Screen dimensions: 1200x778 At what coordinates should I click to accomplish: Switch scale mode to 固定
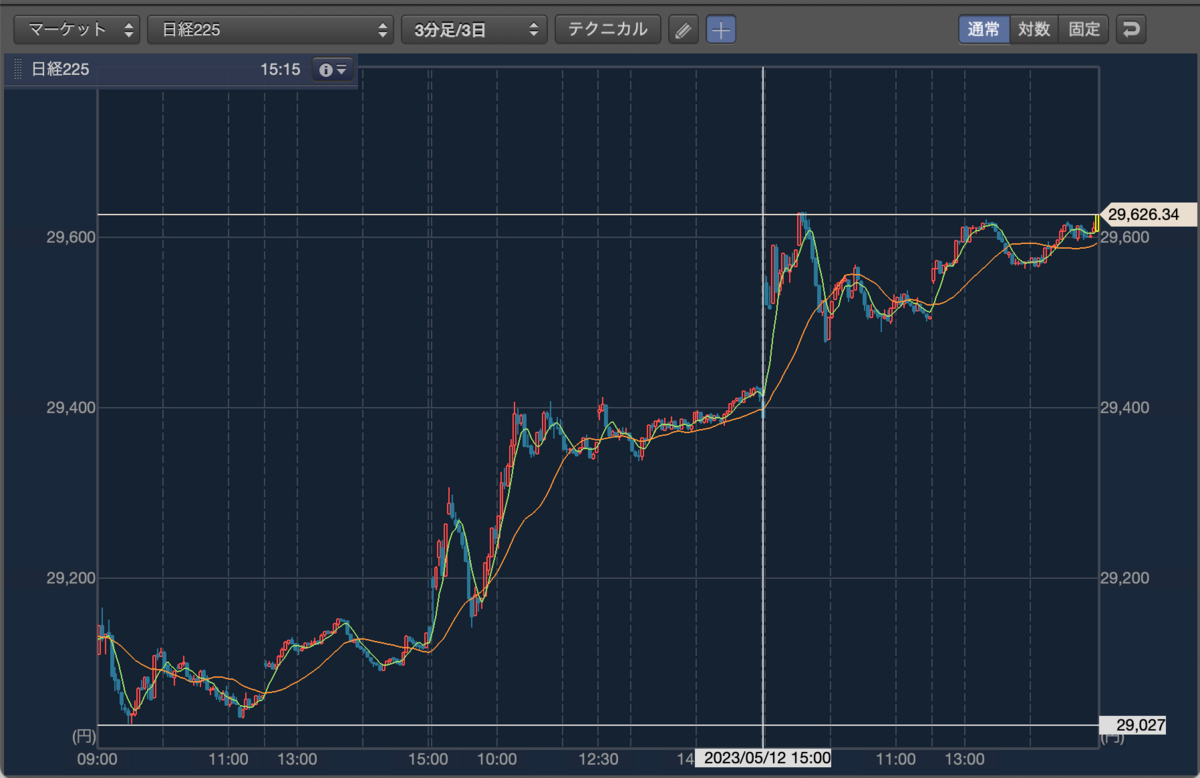point(1084,29)
